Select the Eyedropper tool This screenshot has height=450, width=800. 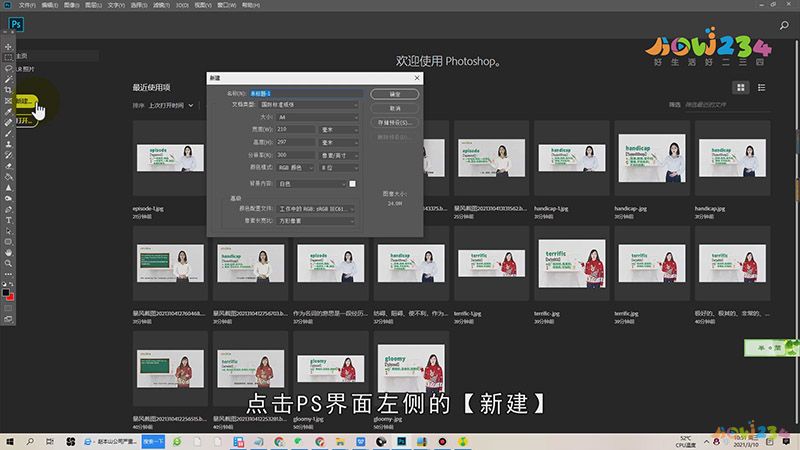[8, 112]
